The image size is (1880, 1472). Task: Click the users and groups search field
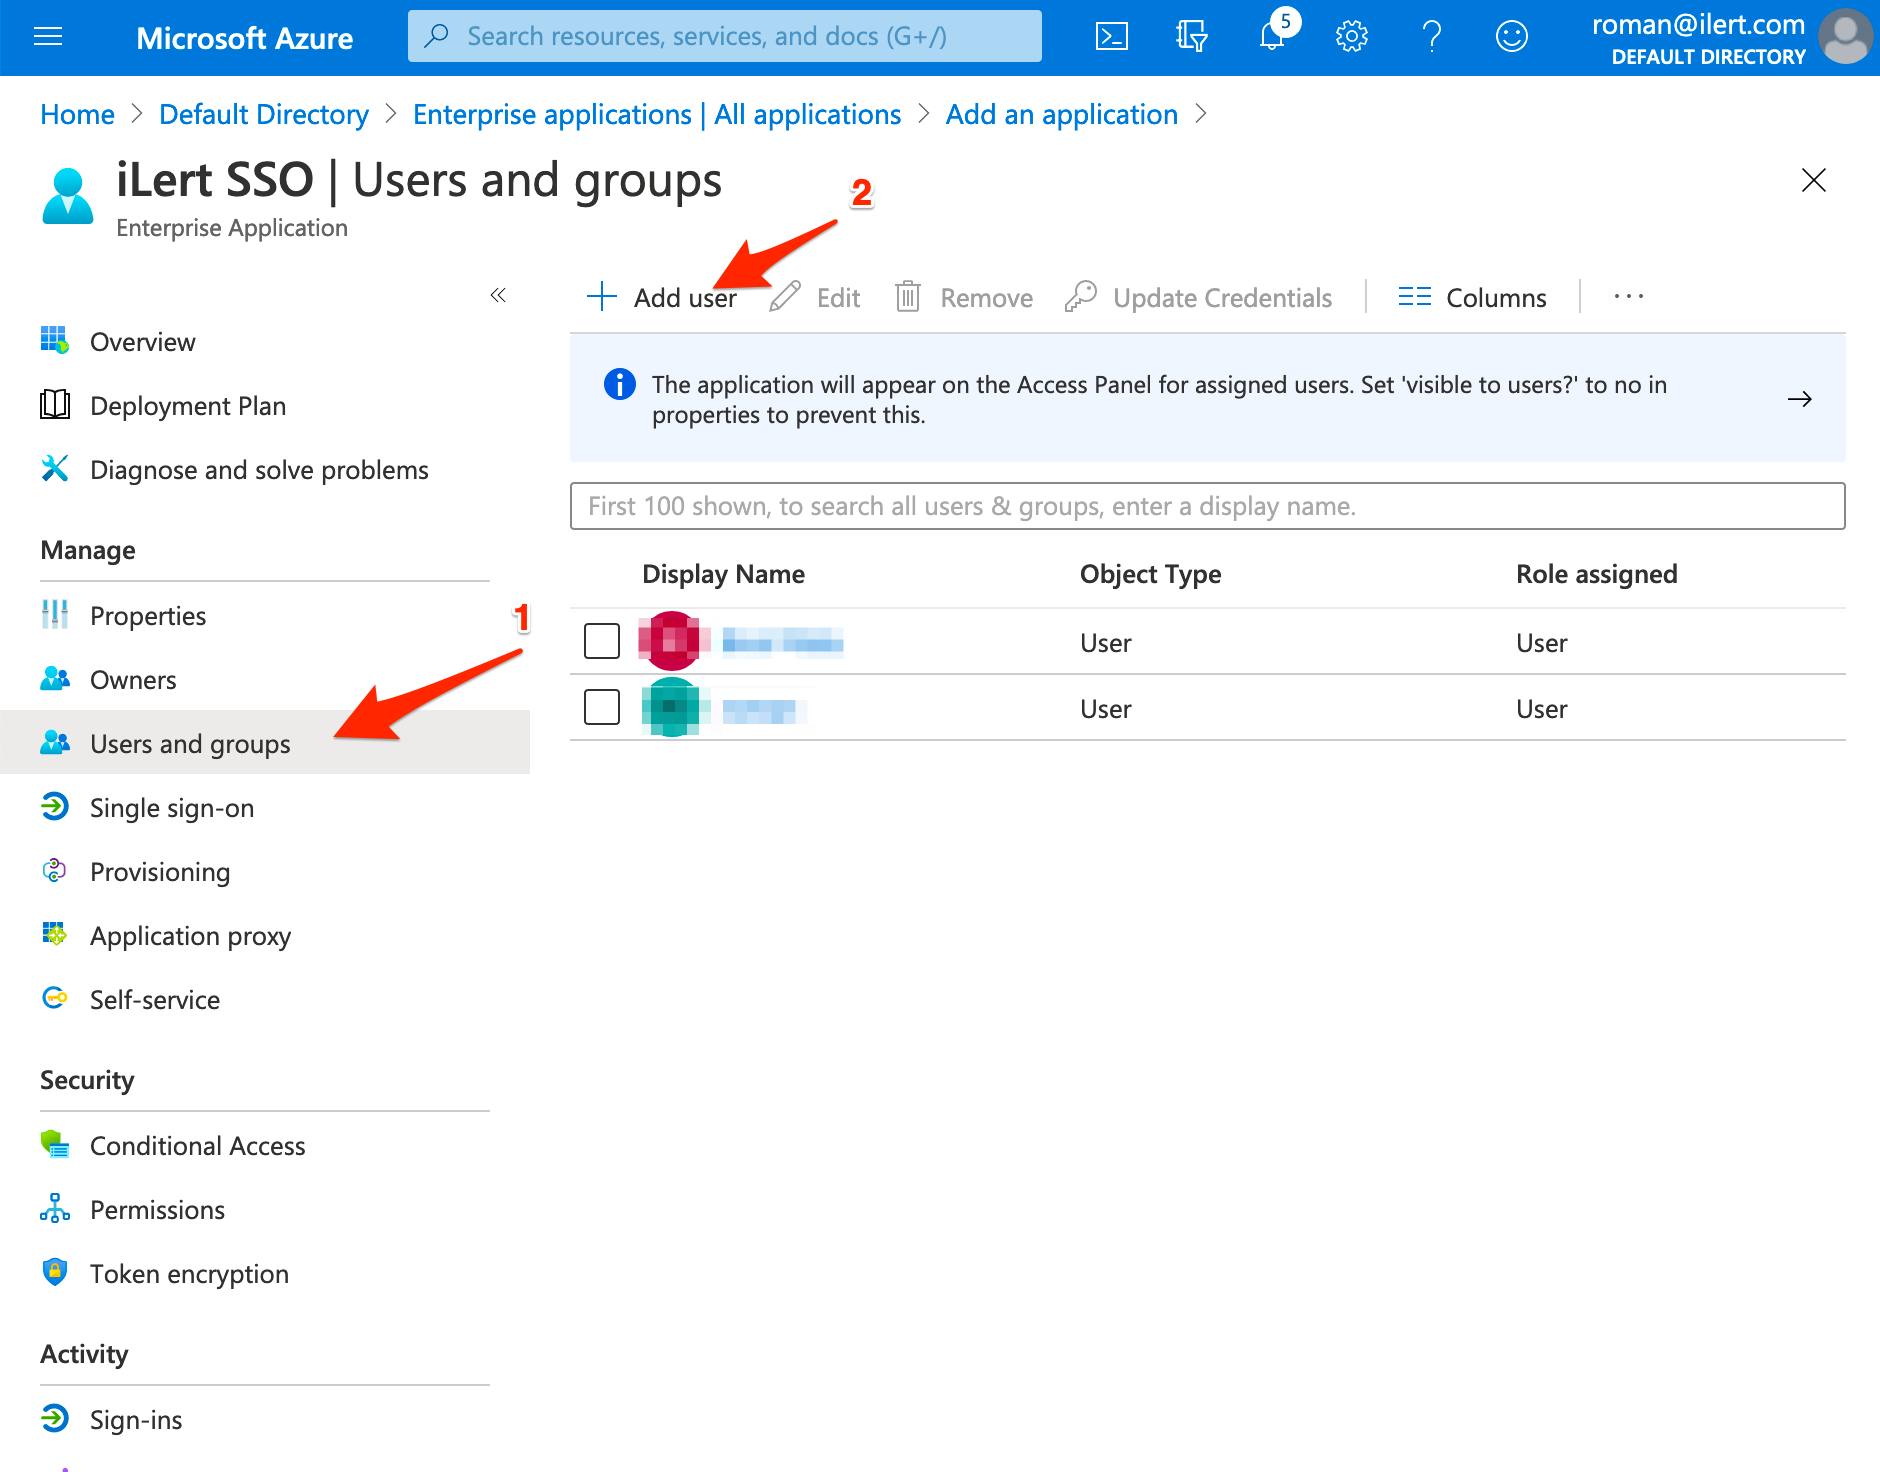point(1206,506)
